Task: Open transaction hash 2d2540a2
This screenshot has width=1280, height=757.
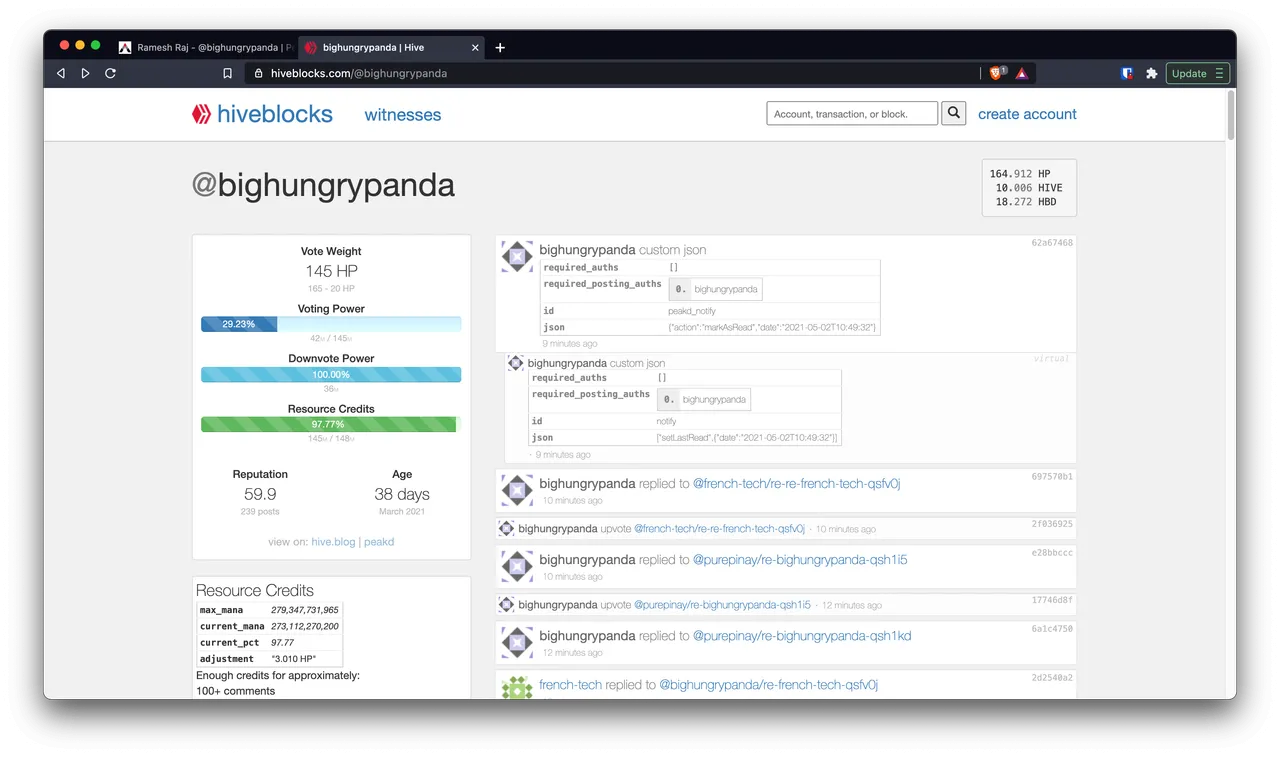Action: point(1052,678)
